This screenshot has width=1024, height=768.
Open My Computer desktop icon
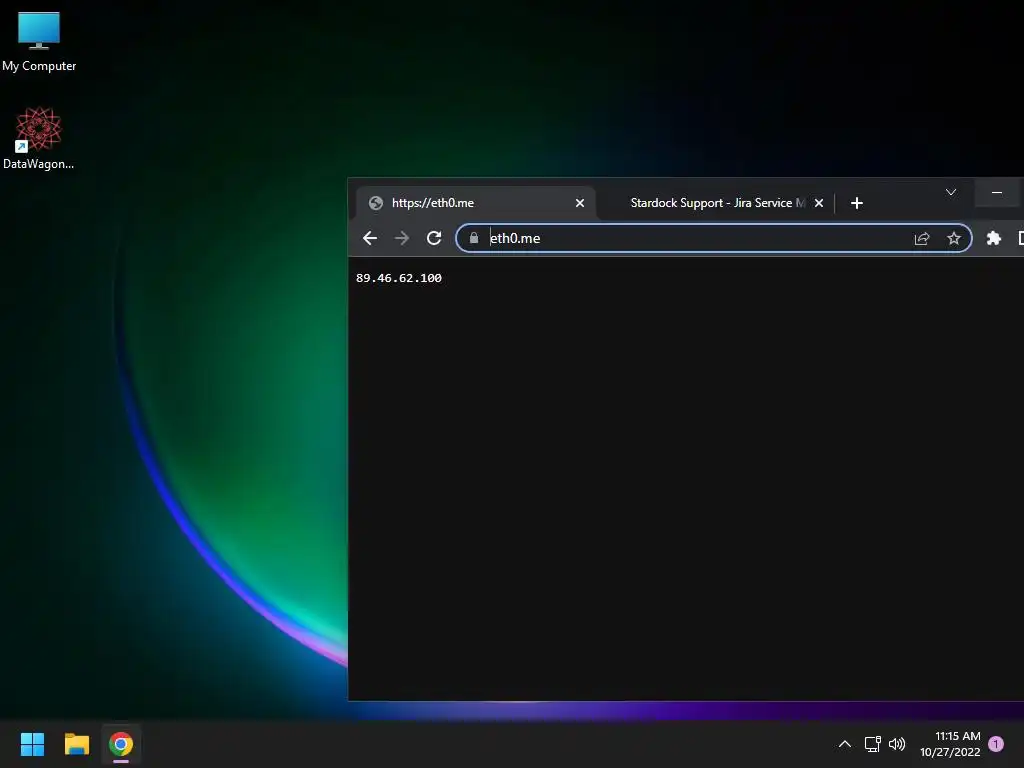[x=39, y=41]
